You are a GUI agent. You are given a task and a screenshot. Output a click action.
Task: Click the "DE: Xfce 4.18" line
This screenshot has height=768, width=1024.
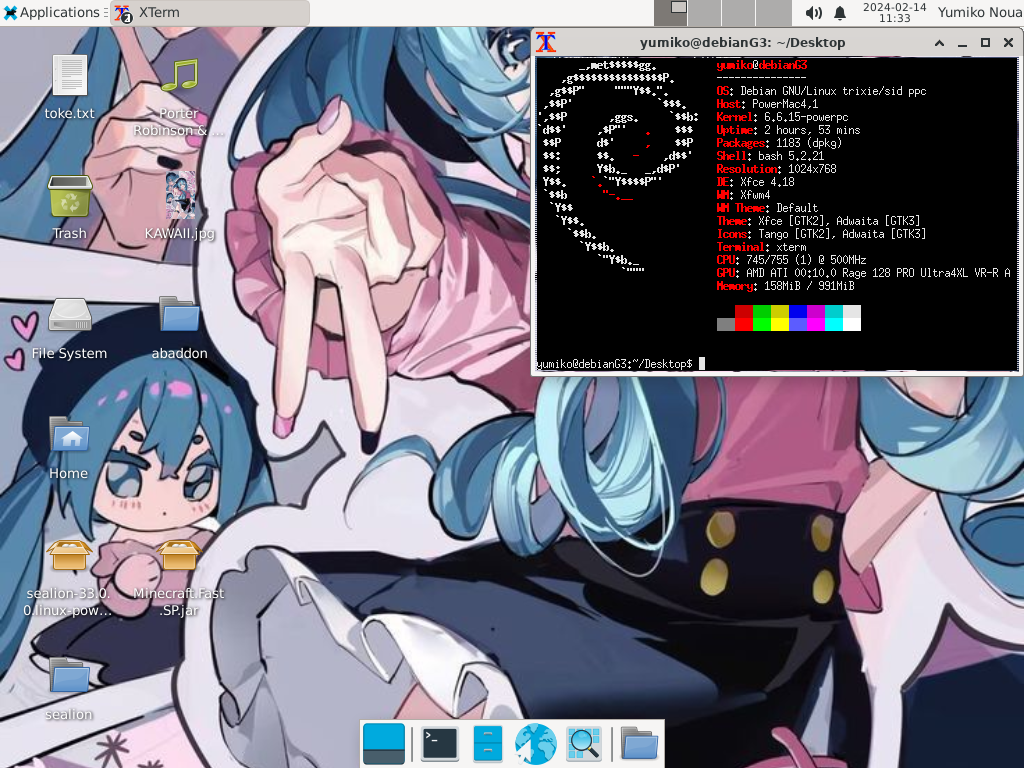(756, 182)
